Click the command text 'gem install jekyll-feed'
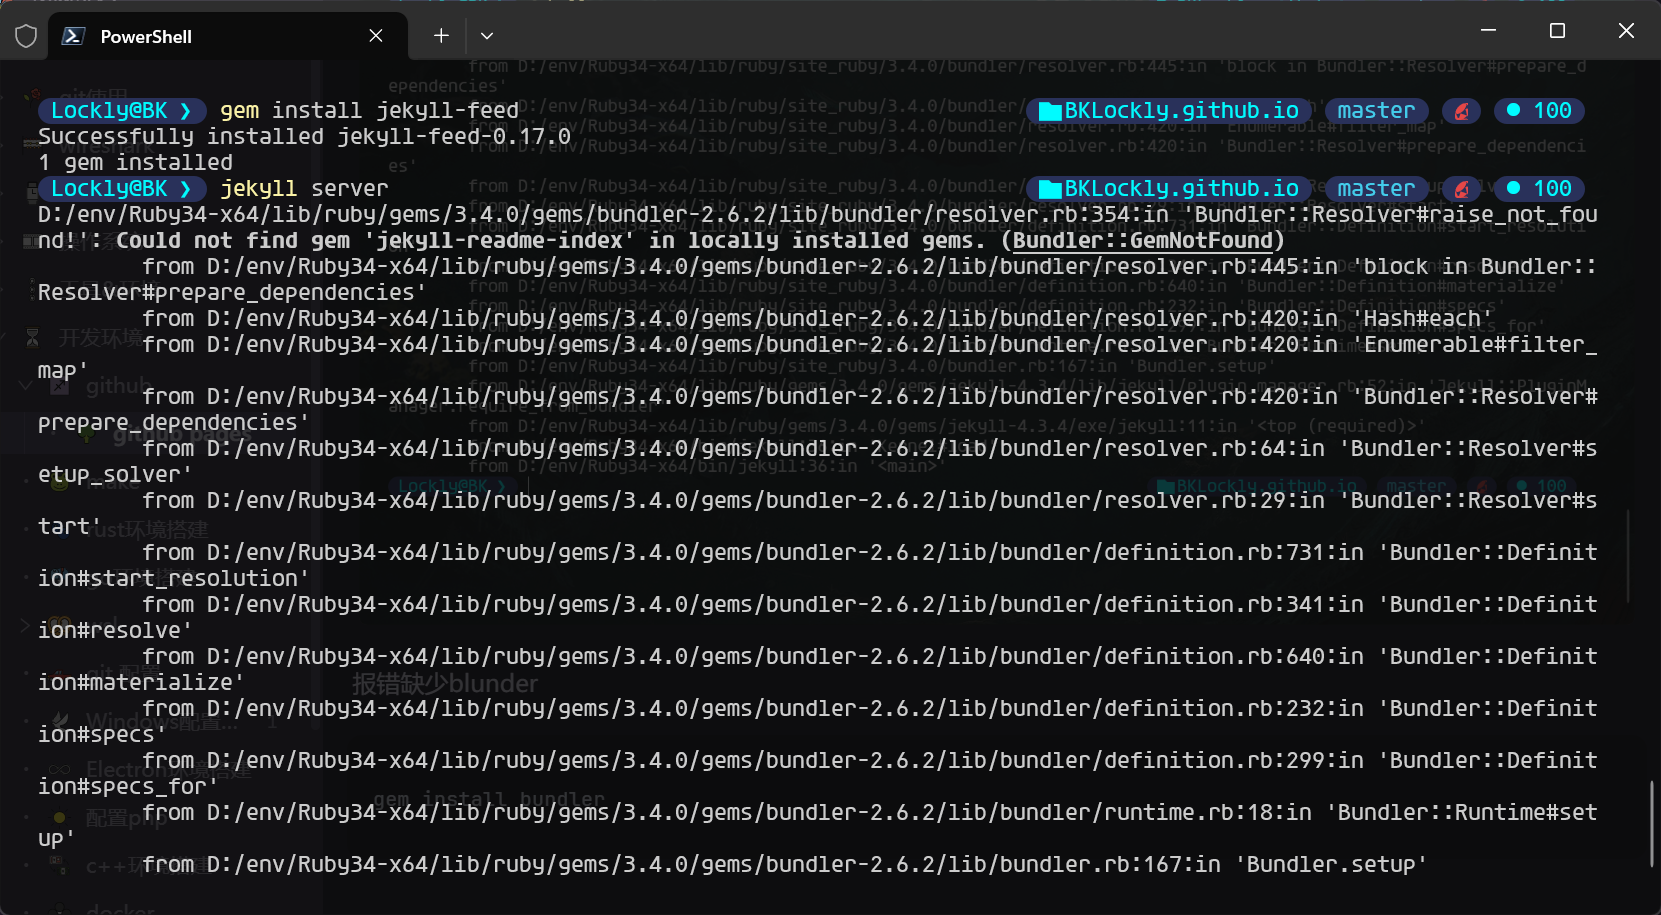The height and width of the screenshot is (915, 1661). coord(369,110)
